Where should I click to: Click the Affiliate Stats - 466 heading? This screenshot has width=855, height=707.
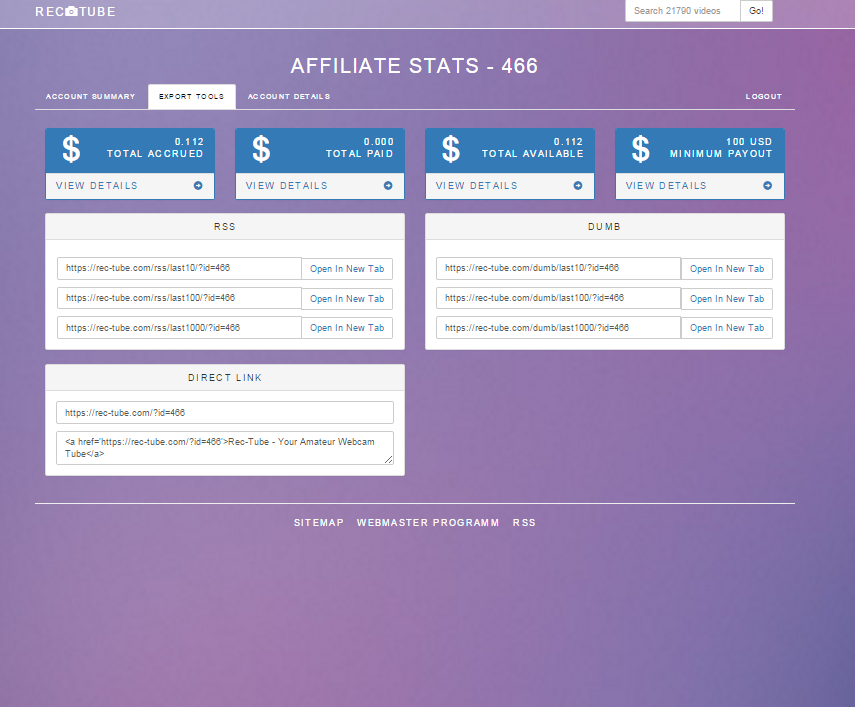tap(414, 66)
